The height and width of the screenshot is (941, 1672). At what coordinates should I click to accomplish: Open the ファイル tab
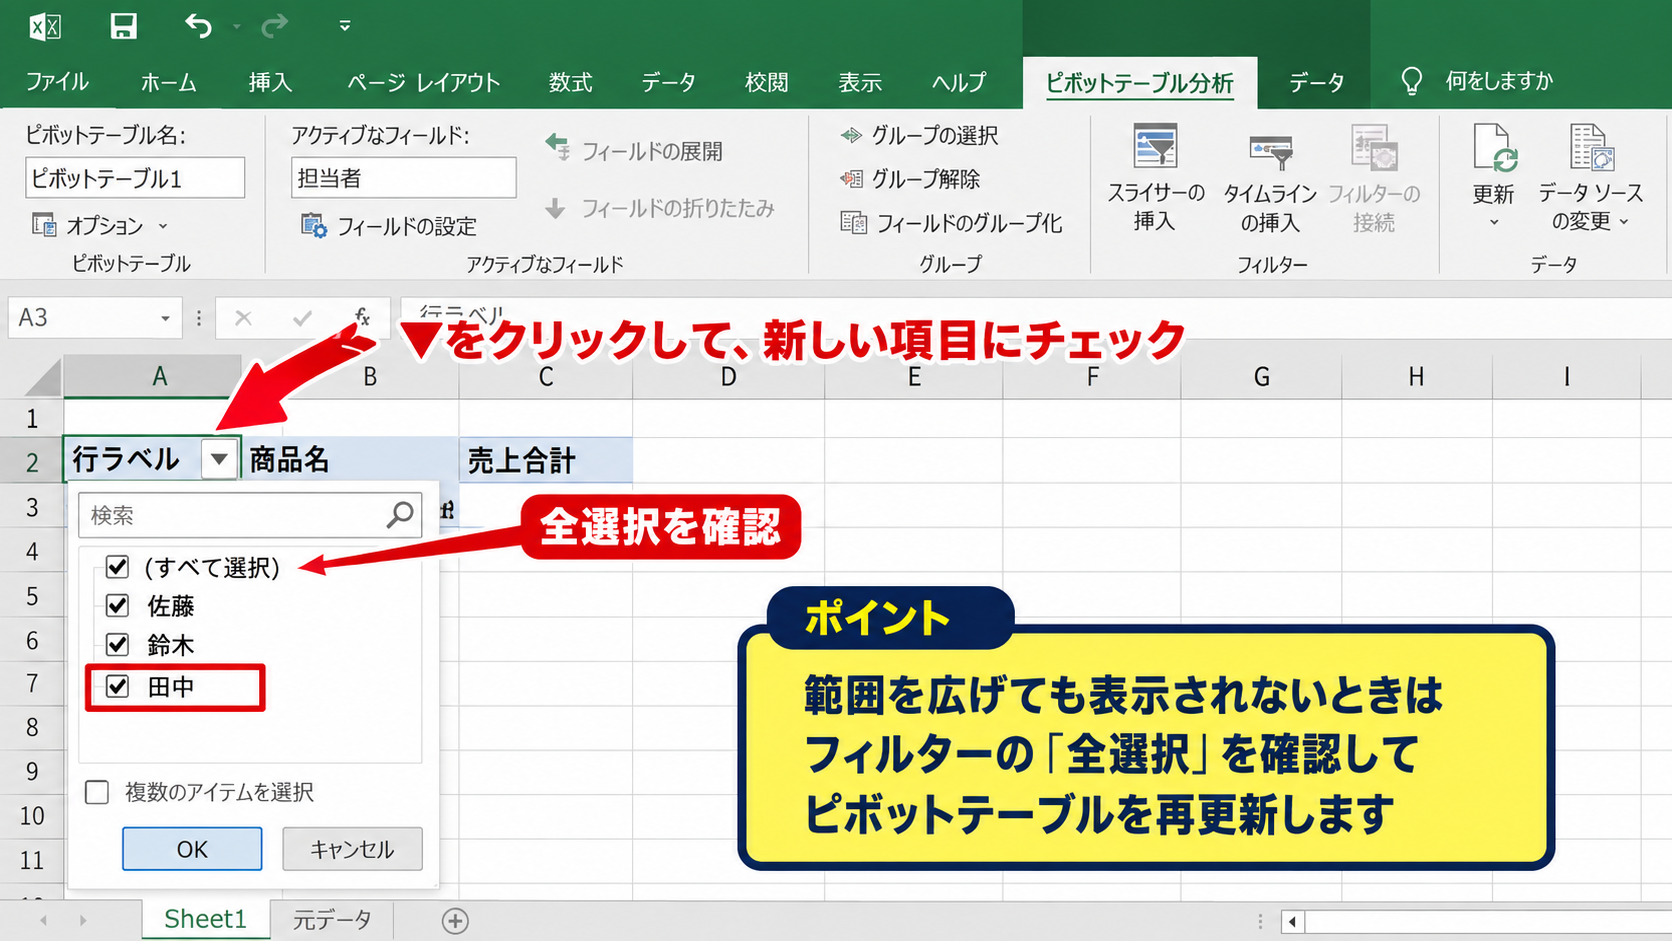[57, 82]
